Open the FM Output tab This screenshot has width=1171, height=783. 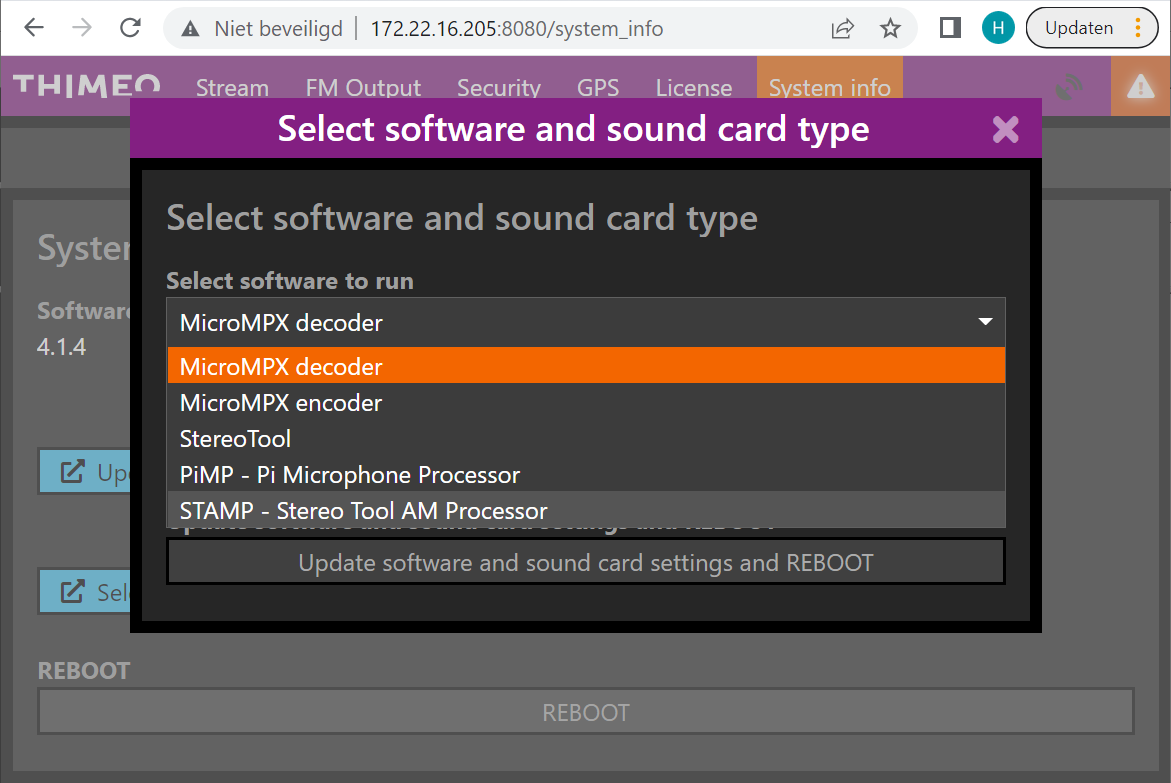[363, 87]
